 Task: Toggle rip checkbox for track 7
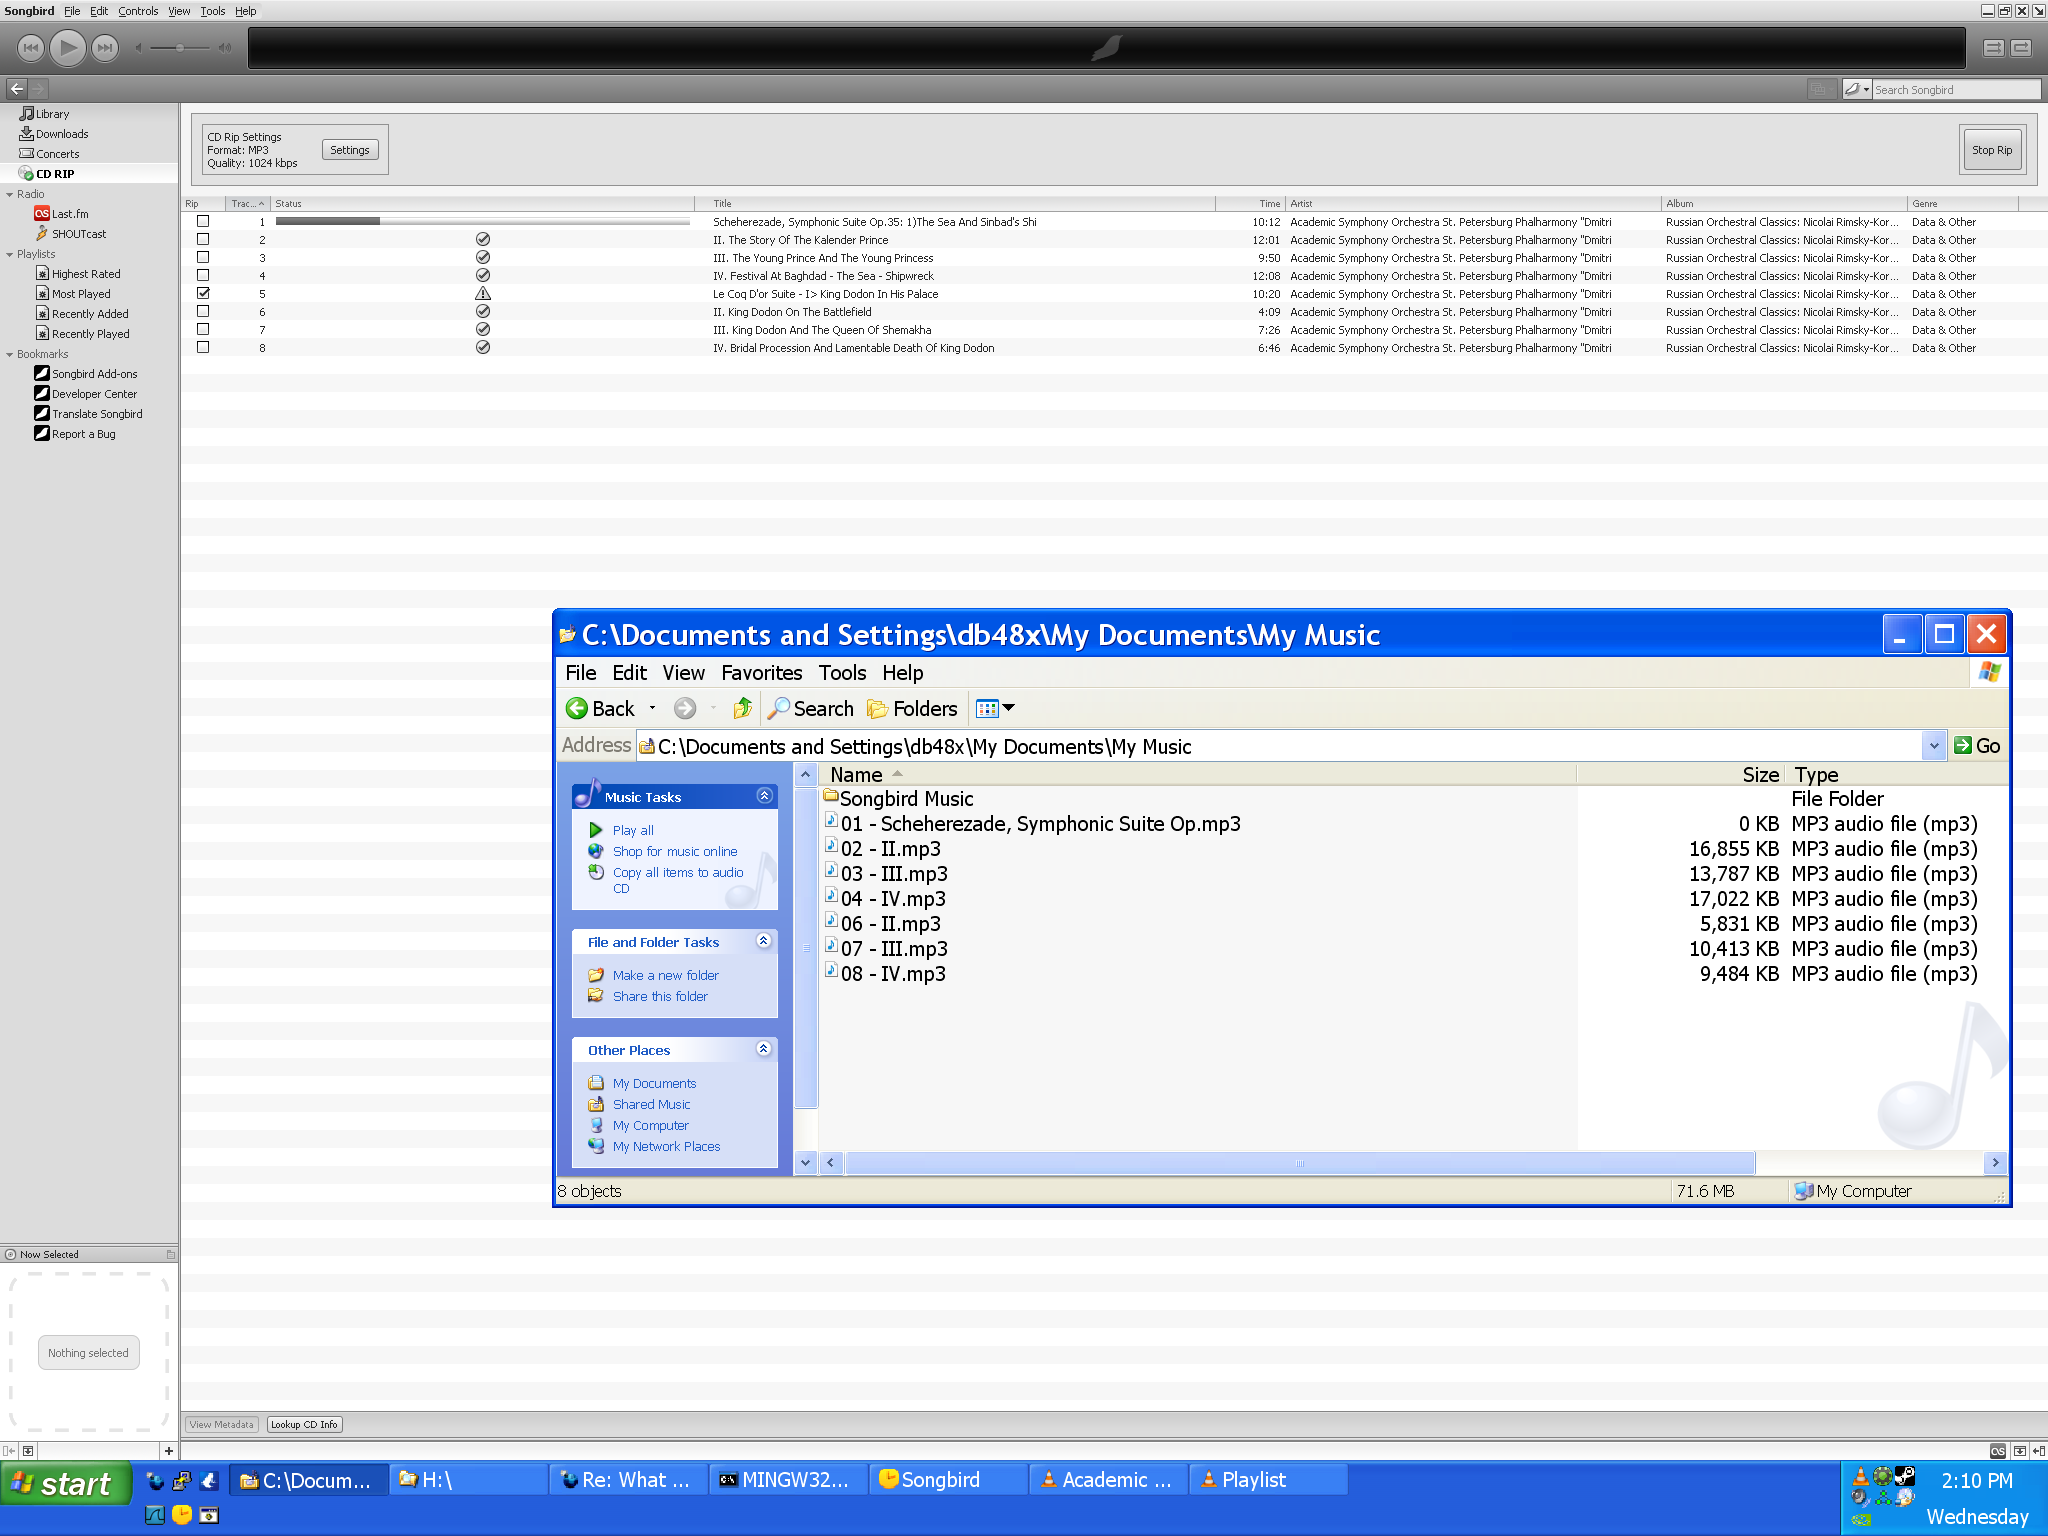coord(203,329)
